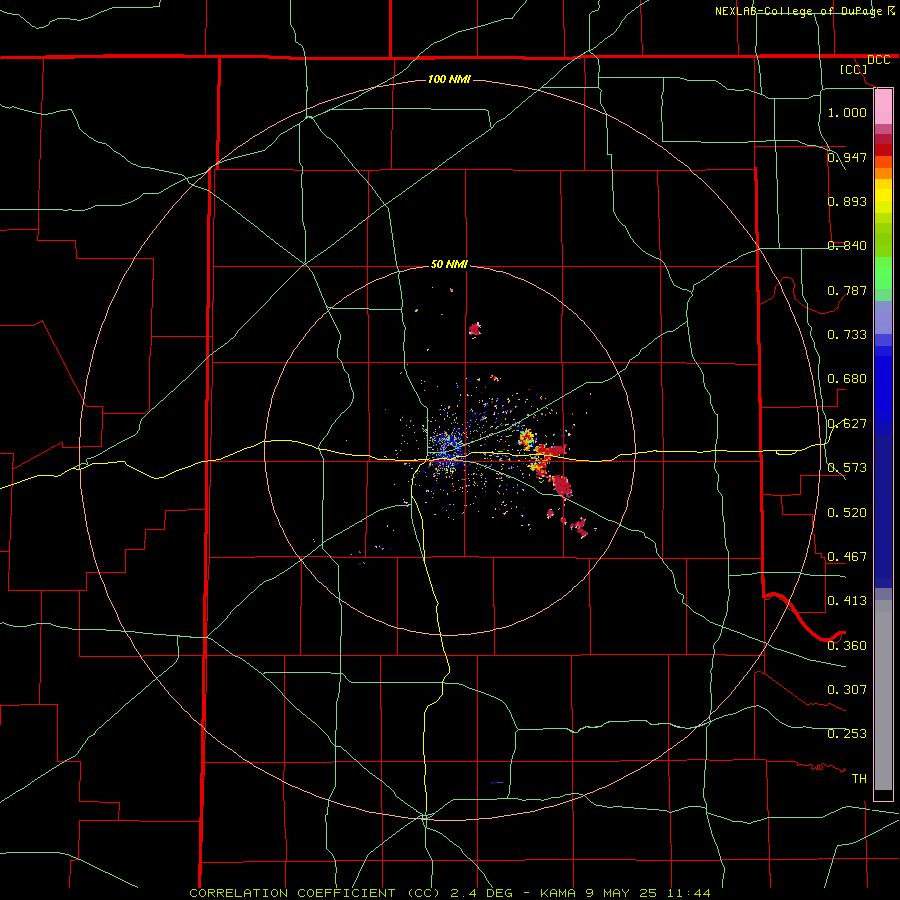Click the 0.520 legend value

847,513
